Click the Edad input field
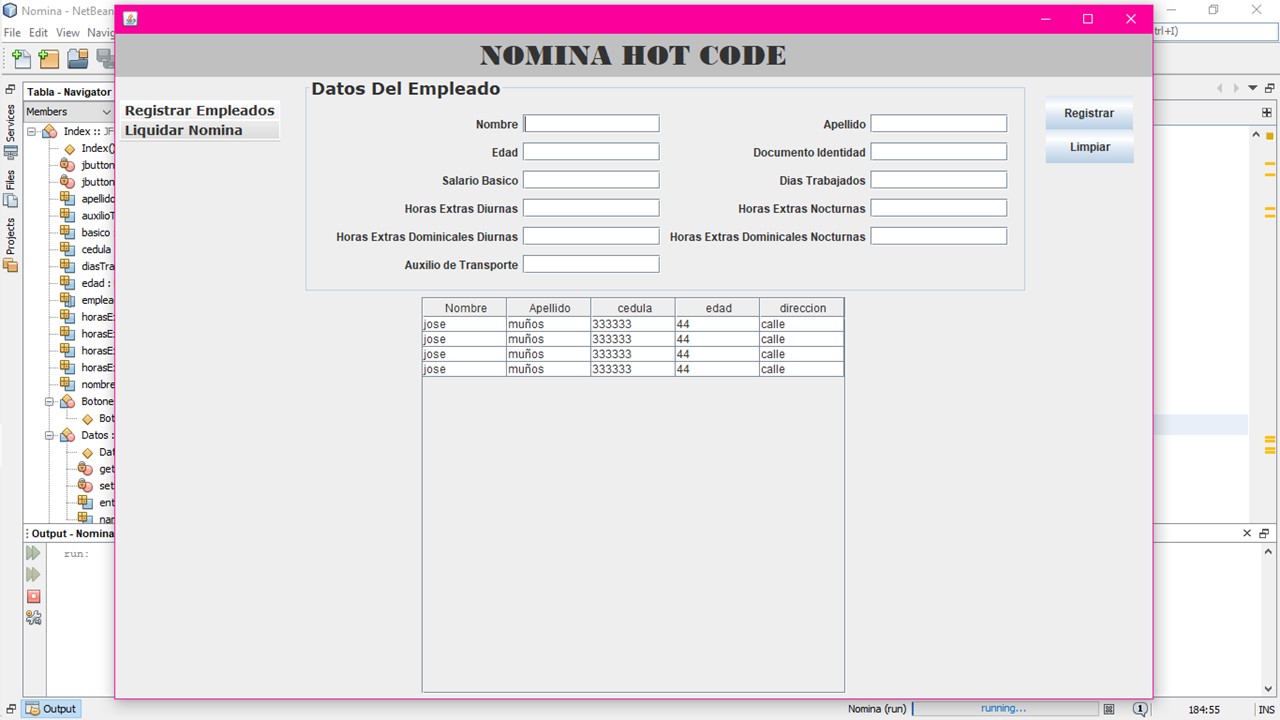The height and width of the screenshot is (720, 1280). (591, 152)
